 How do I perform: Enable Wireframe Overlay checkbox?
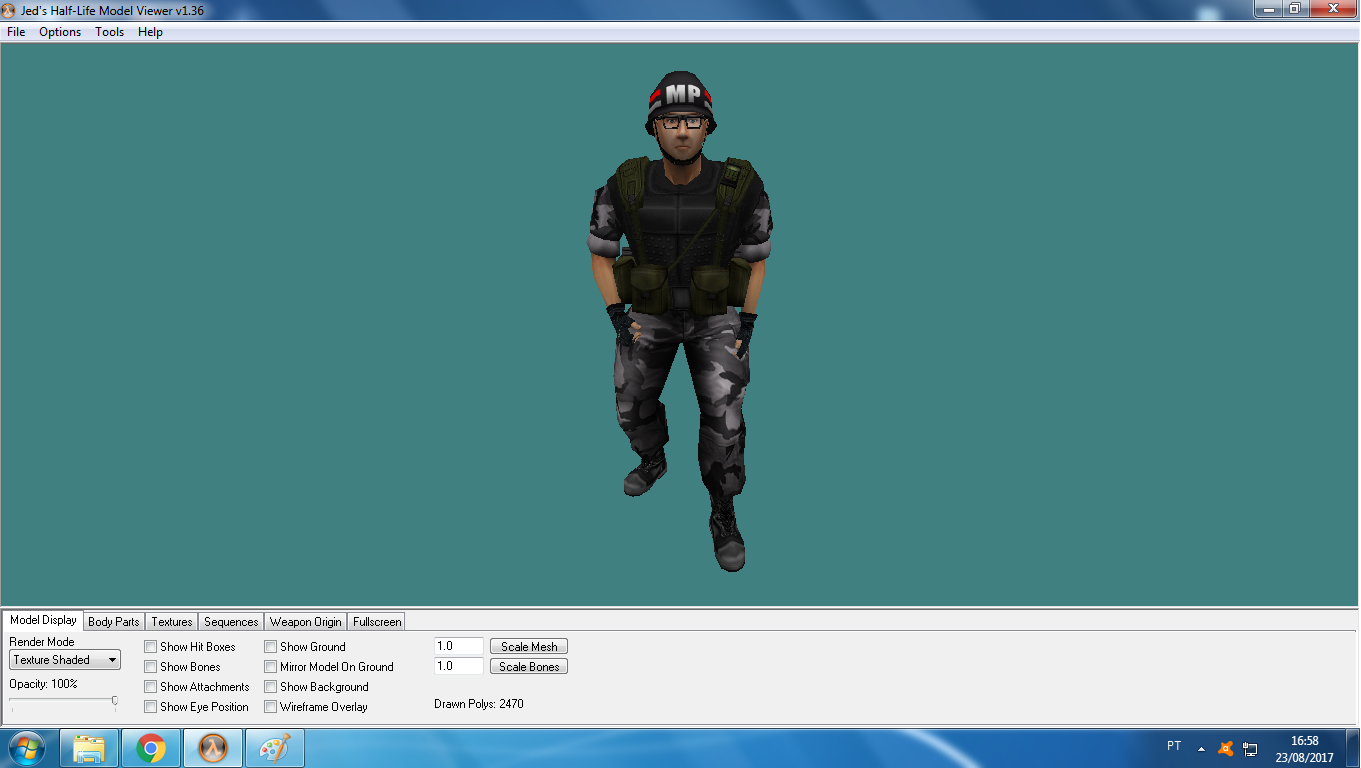click(x=271, y=707)
